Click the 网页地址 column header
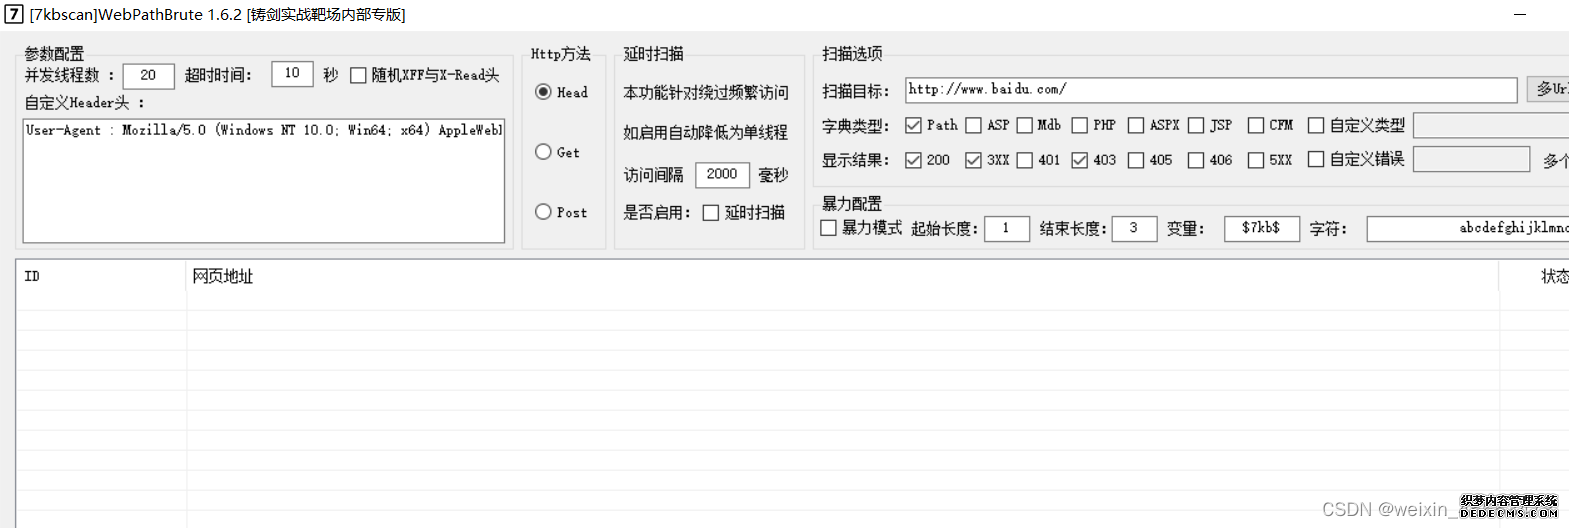 coord(223,276)
